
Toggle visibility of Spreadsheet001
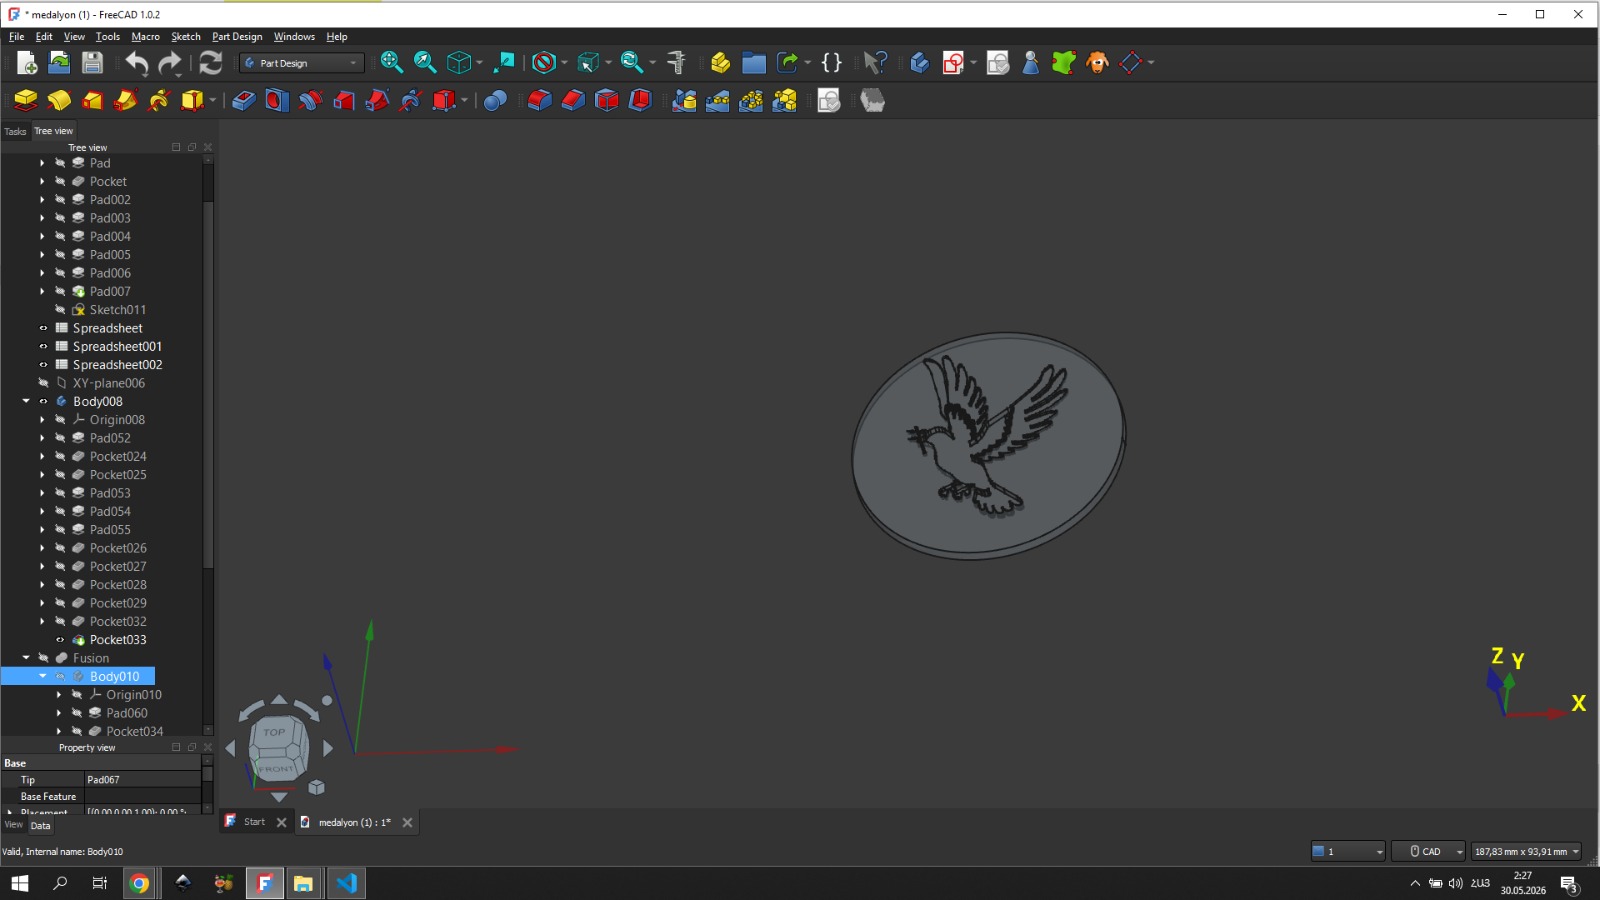pos(43,346)
